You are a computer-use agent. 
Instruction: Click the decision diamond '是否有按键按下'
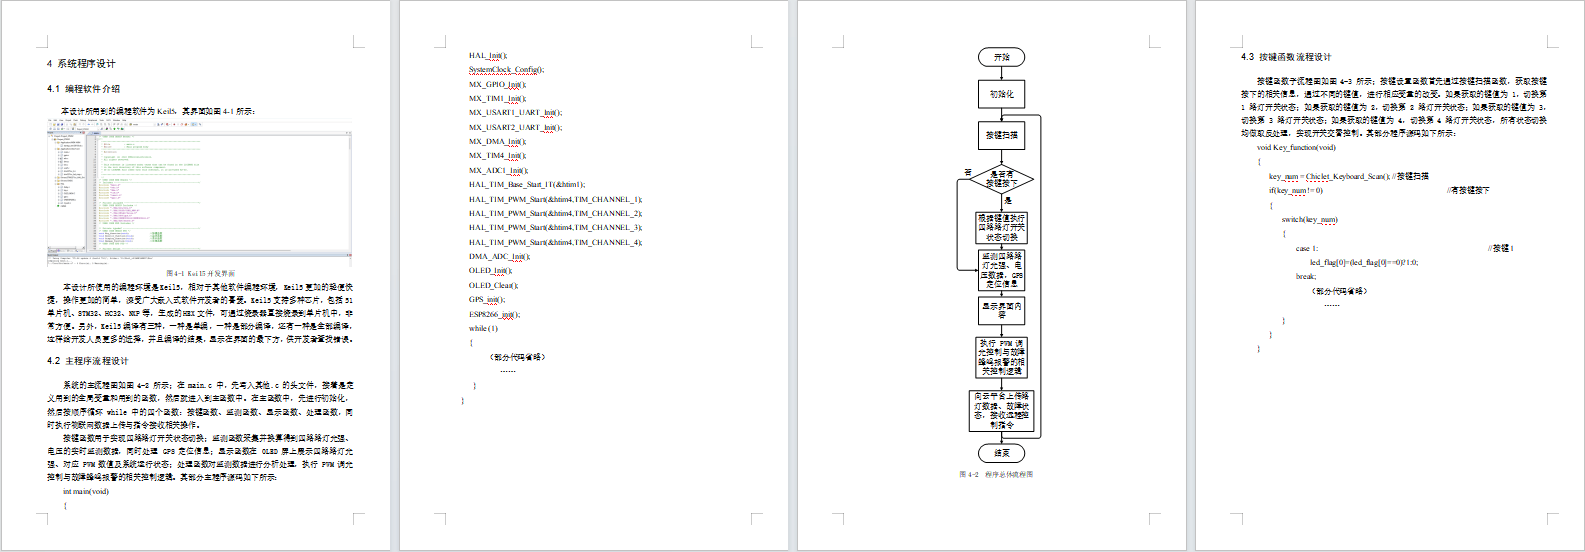tap(1002, 180)
